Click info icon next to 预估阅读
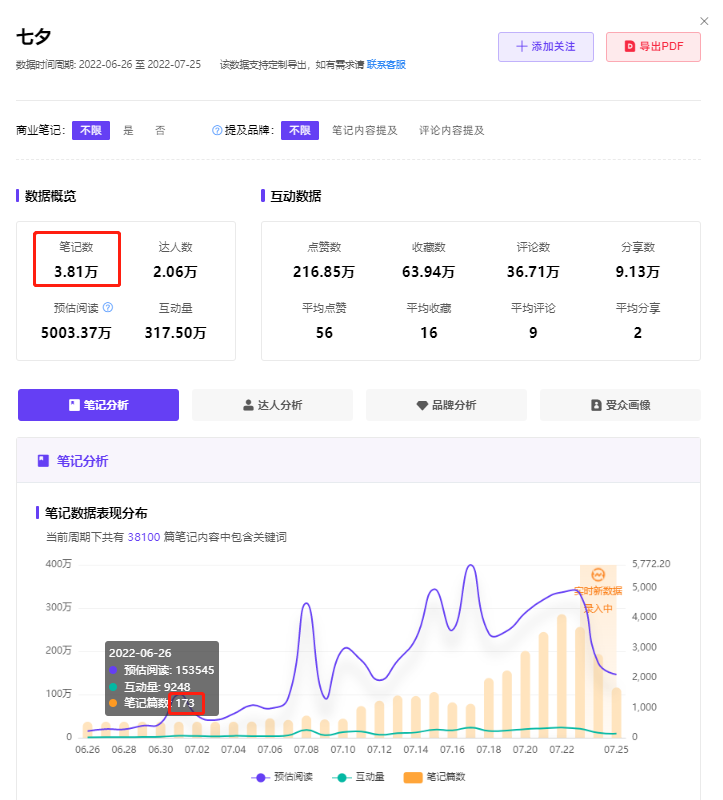This screenshot has height=800, width=723. click(x=108, y=308)
